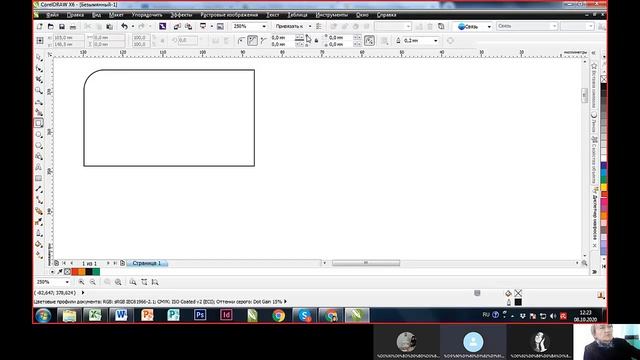Click the Zoom to Page icon
Screen dimensions: 640x360
point(133,282)
